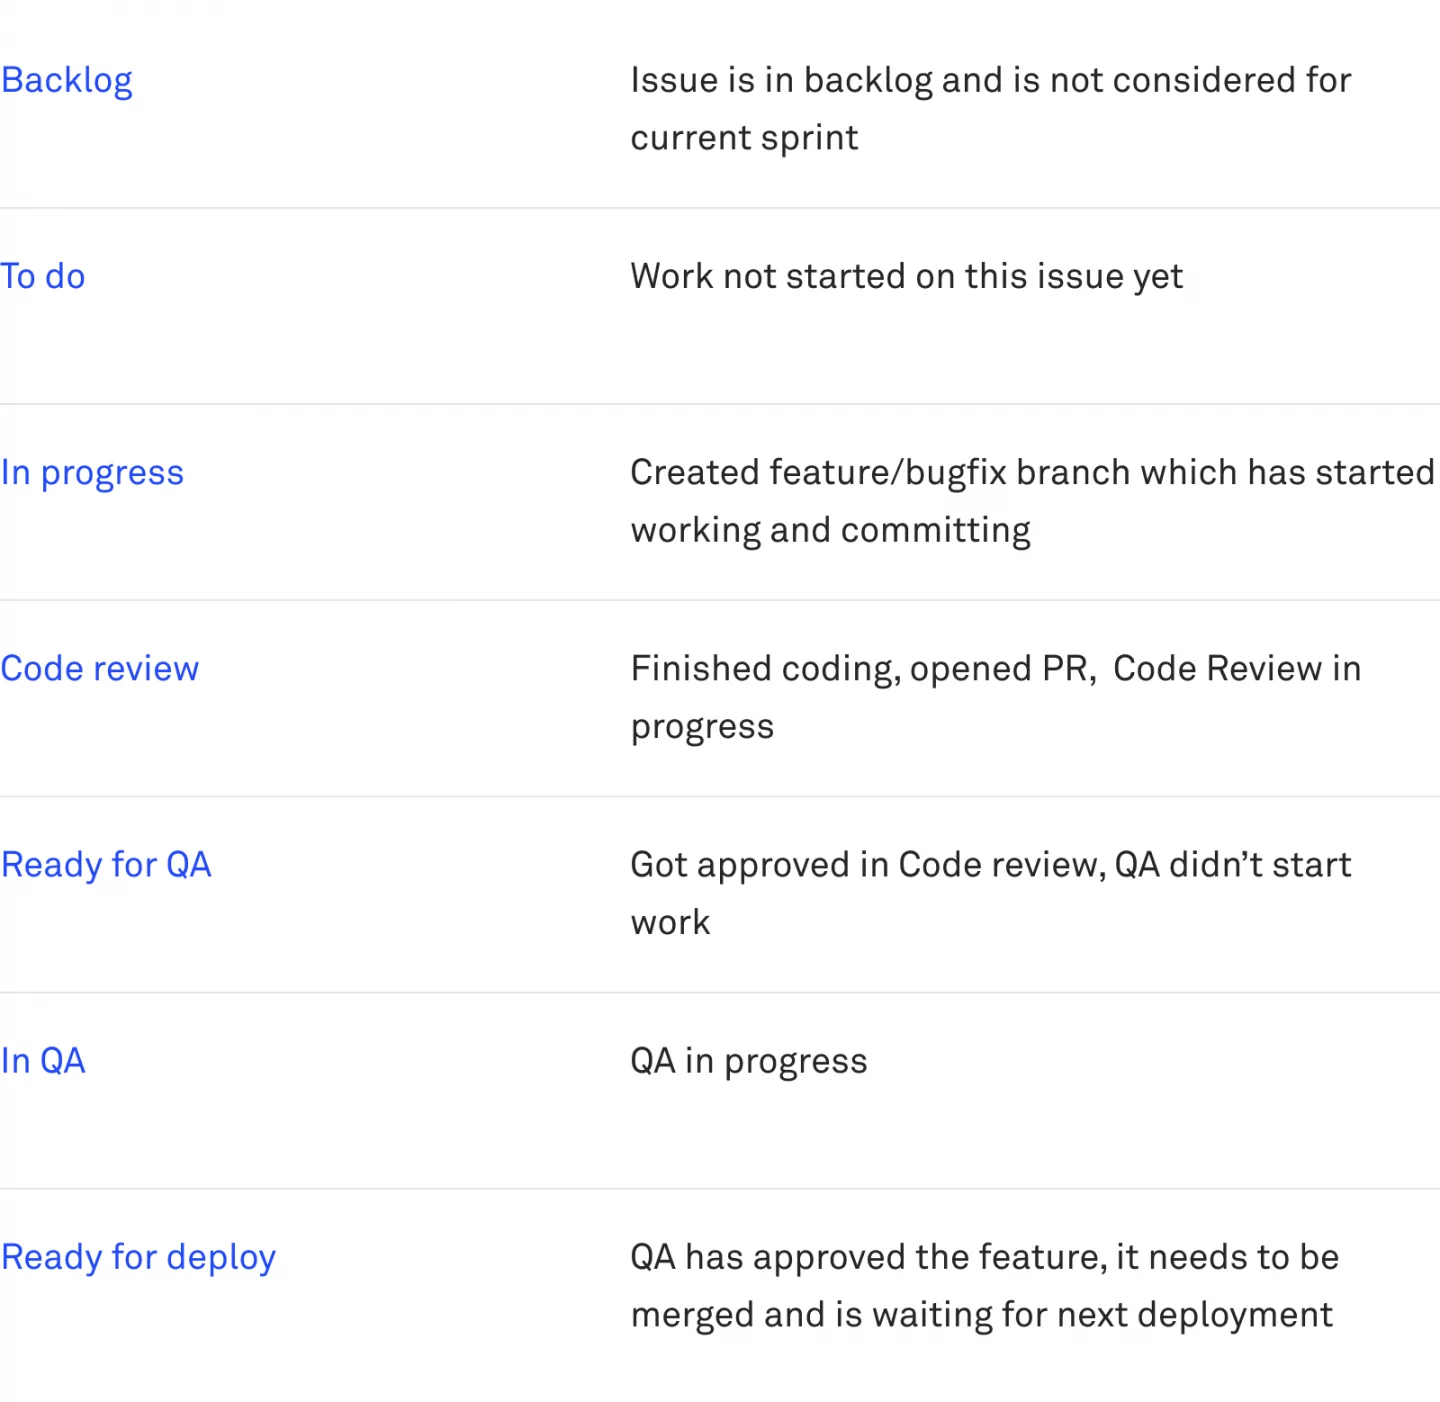Select the Ready for QA link
The height and width of the screenshot is (1402, 1440).
point(106,865)
